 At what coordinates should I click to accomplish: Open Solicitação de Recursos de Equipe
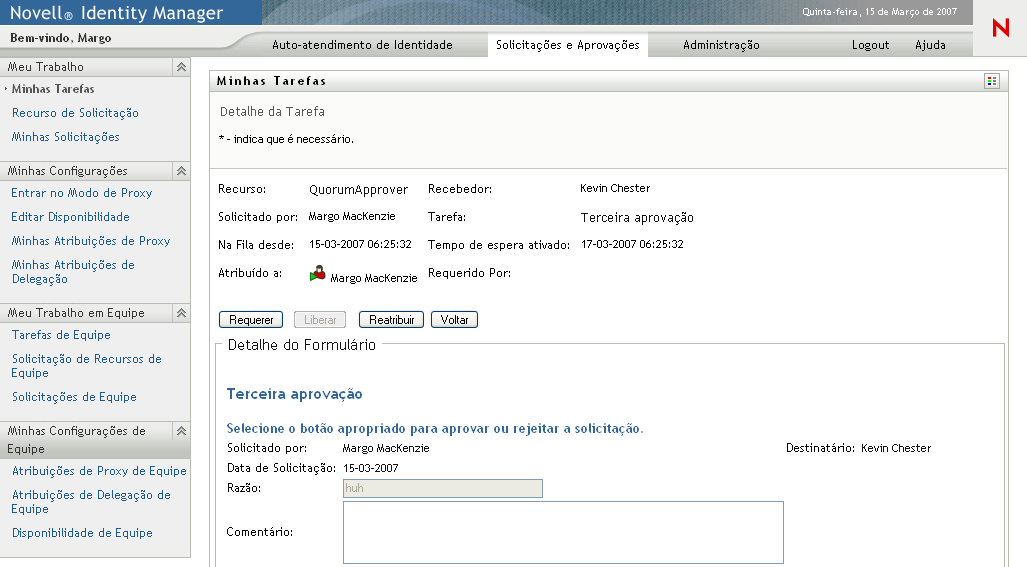(86, 365)
